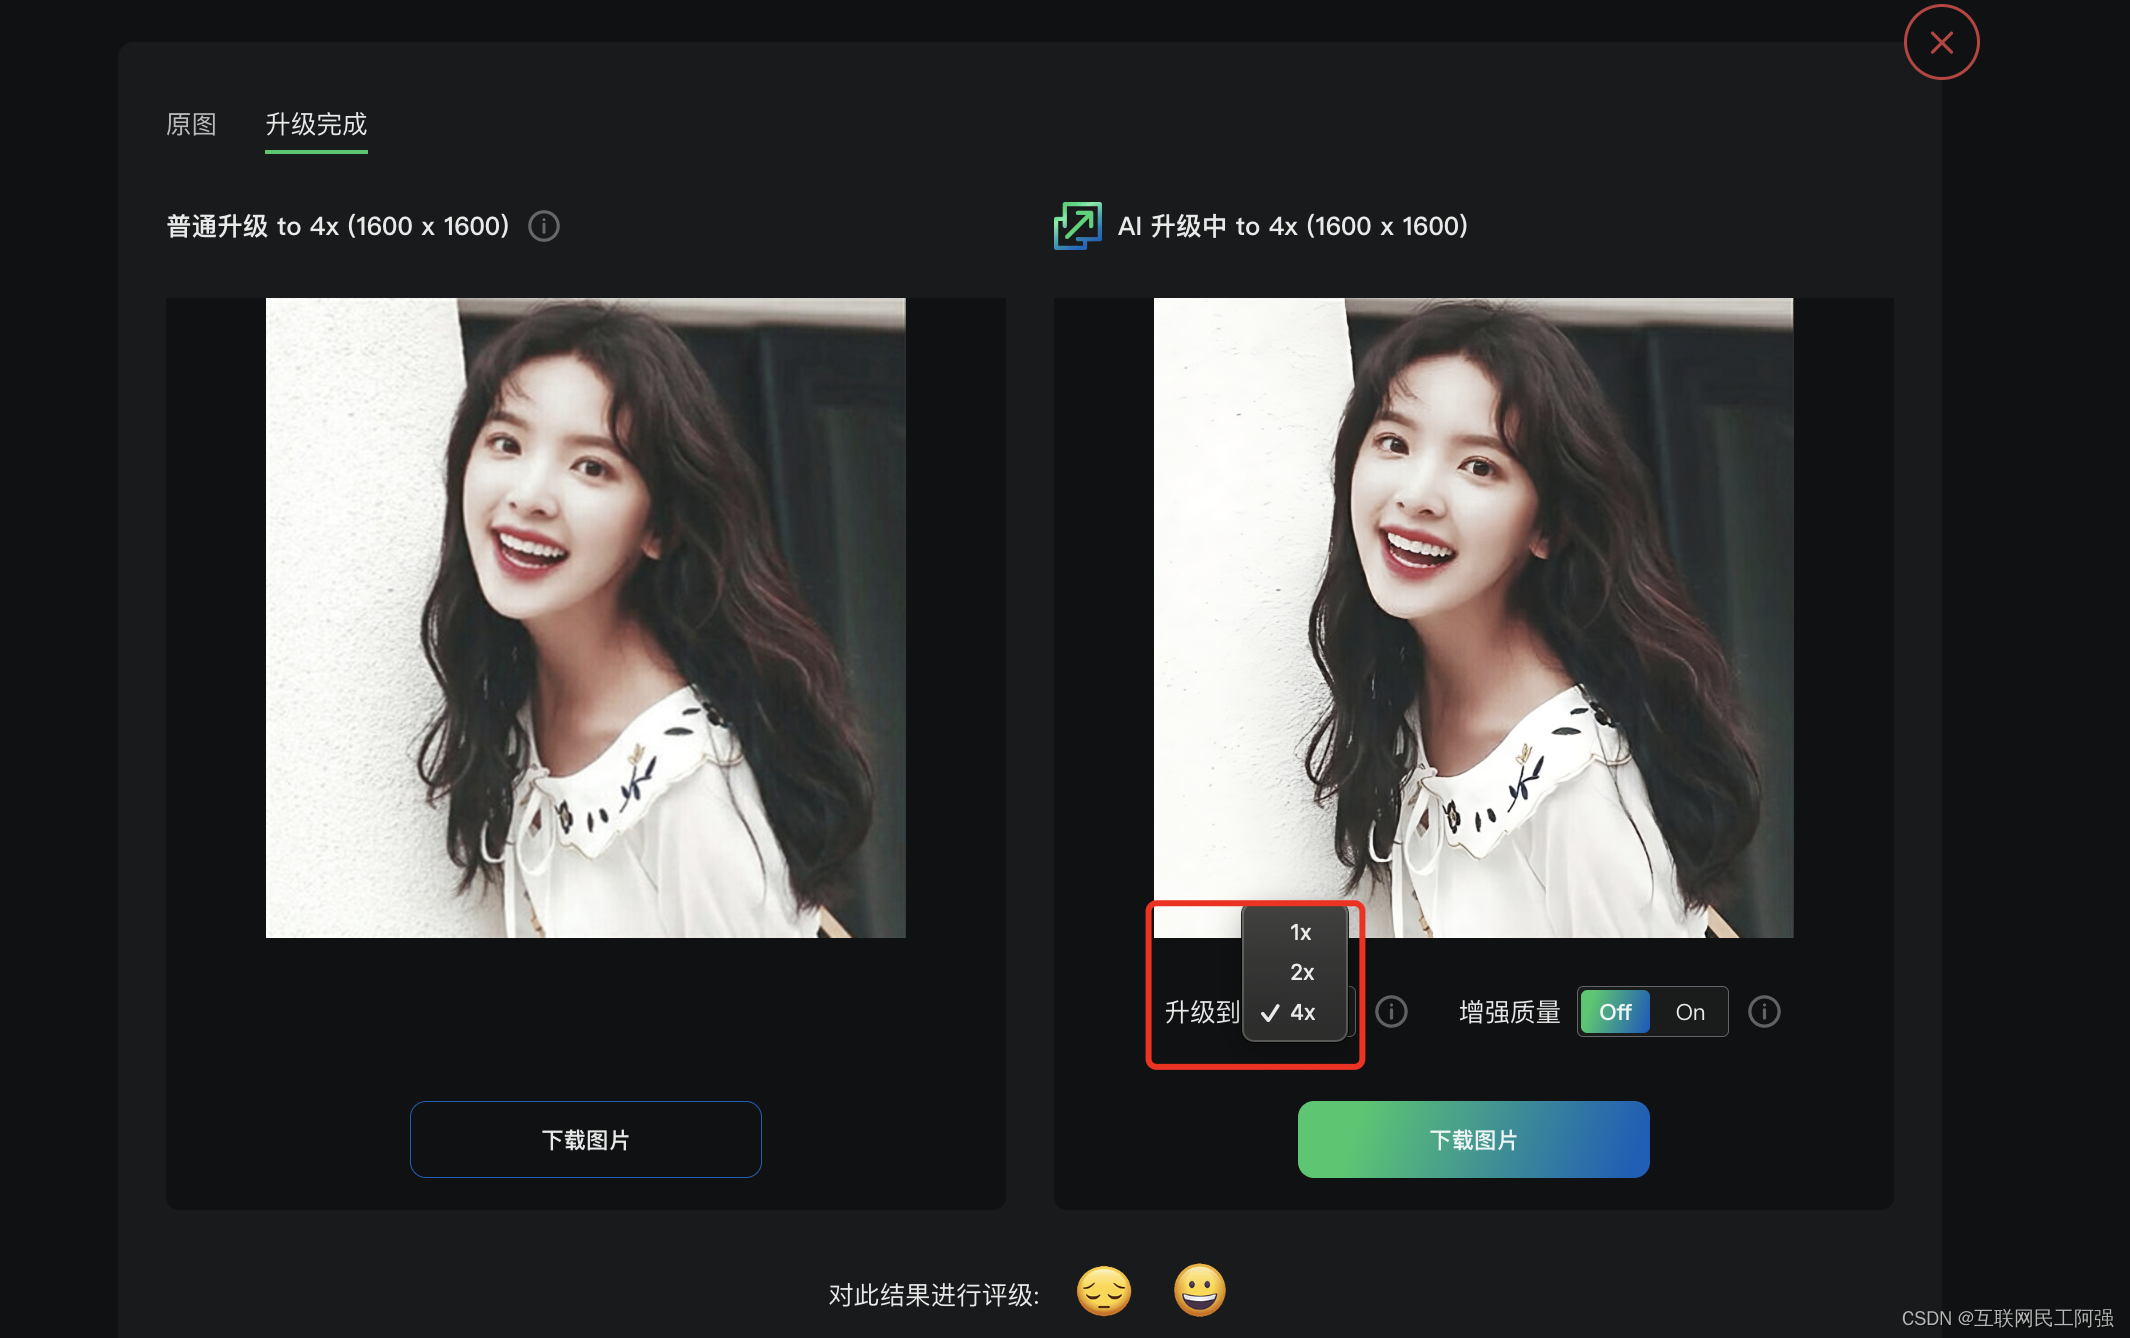Set 增强质量 to Off
Viewport: 2130px width, 1338px height.
pos(1615,1012)
